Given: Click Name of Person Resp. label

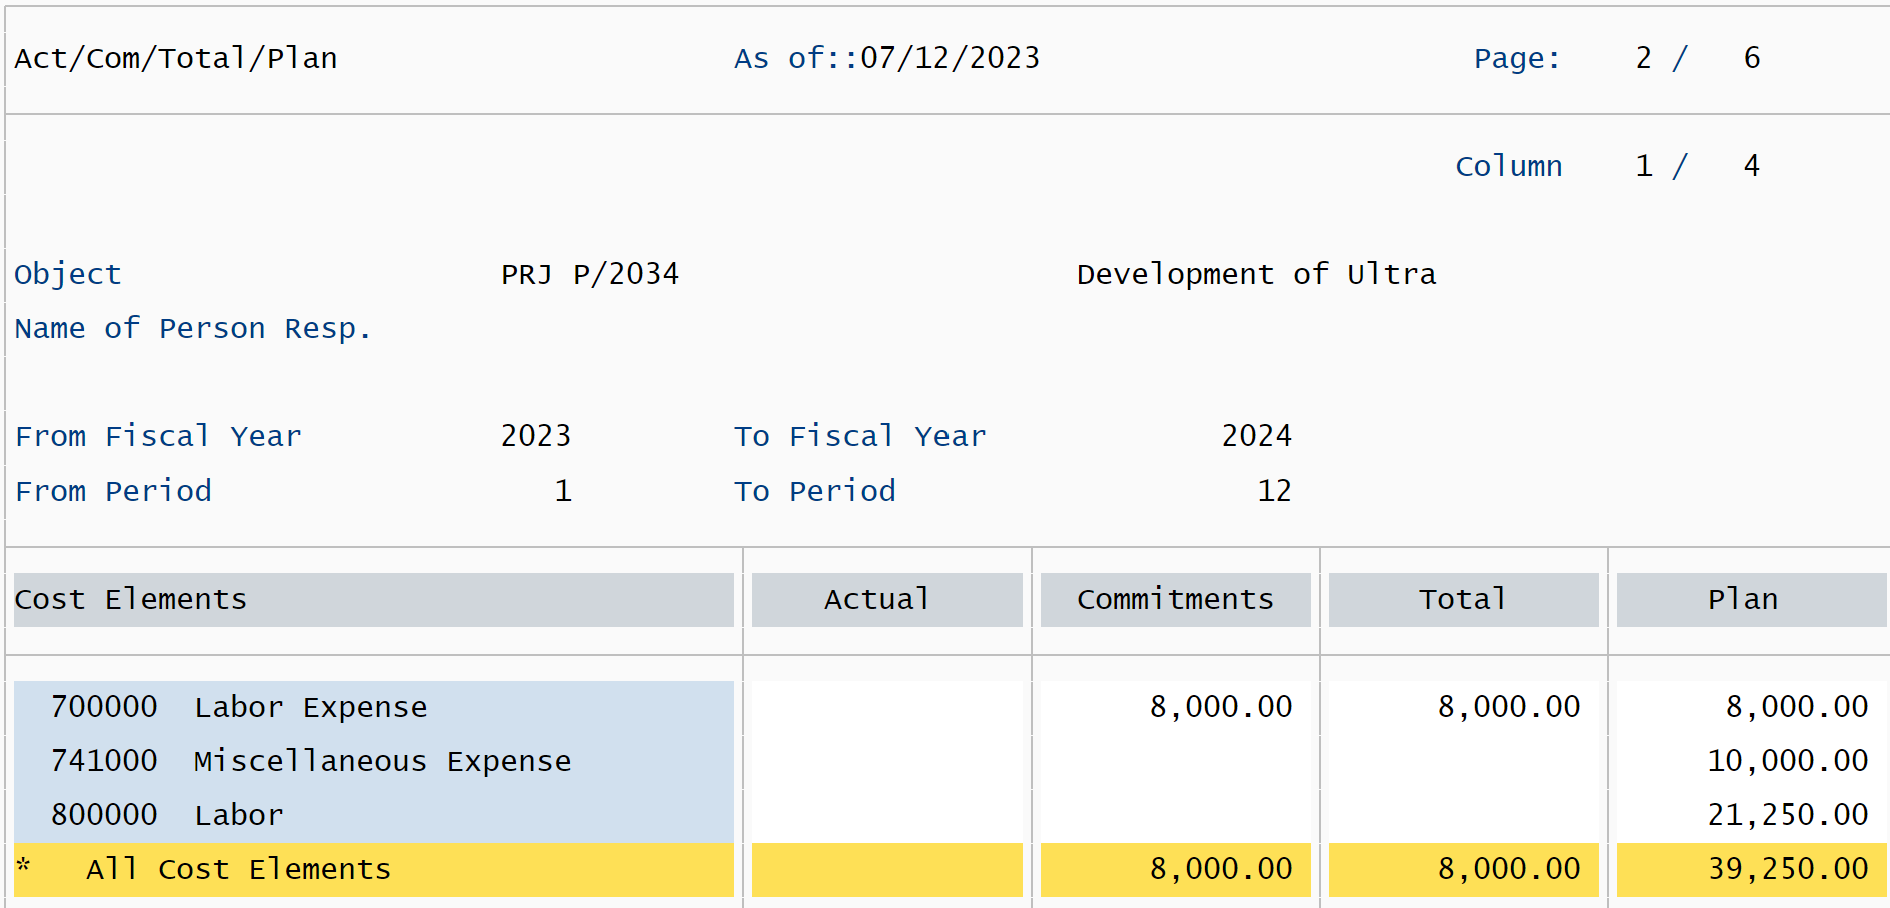Looking at the screenshot, I should pyautogui.click(x=193, y=328).
